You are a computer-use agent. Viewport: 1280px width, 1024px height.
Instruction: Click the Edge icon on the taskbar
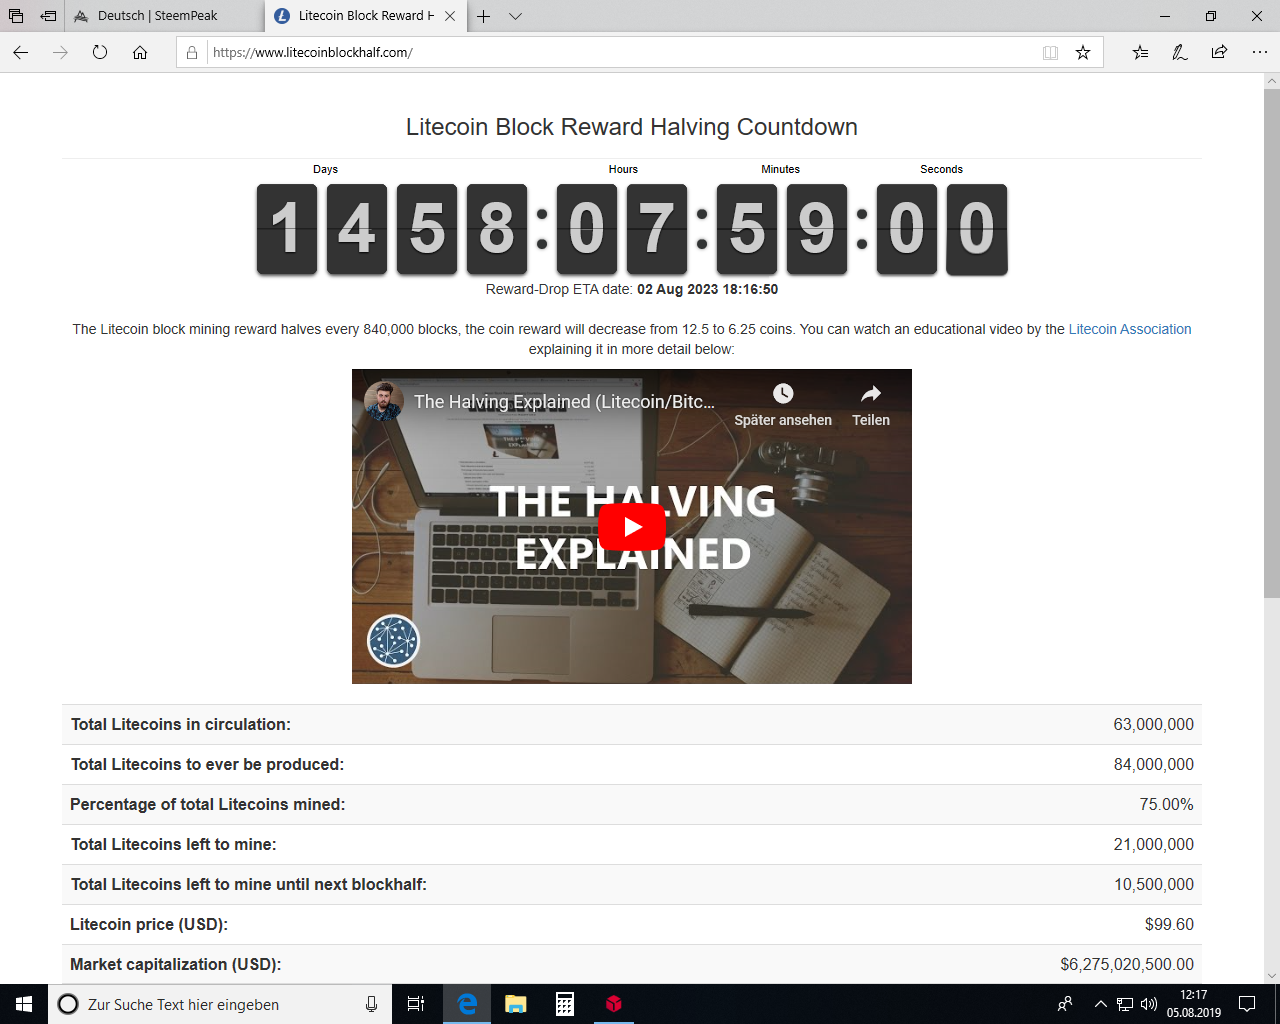click(466, 1004)
